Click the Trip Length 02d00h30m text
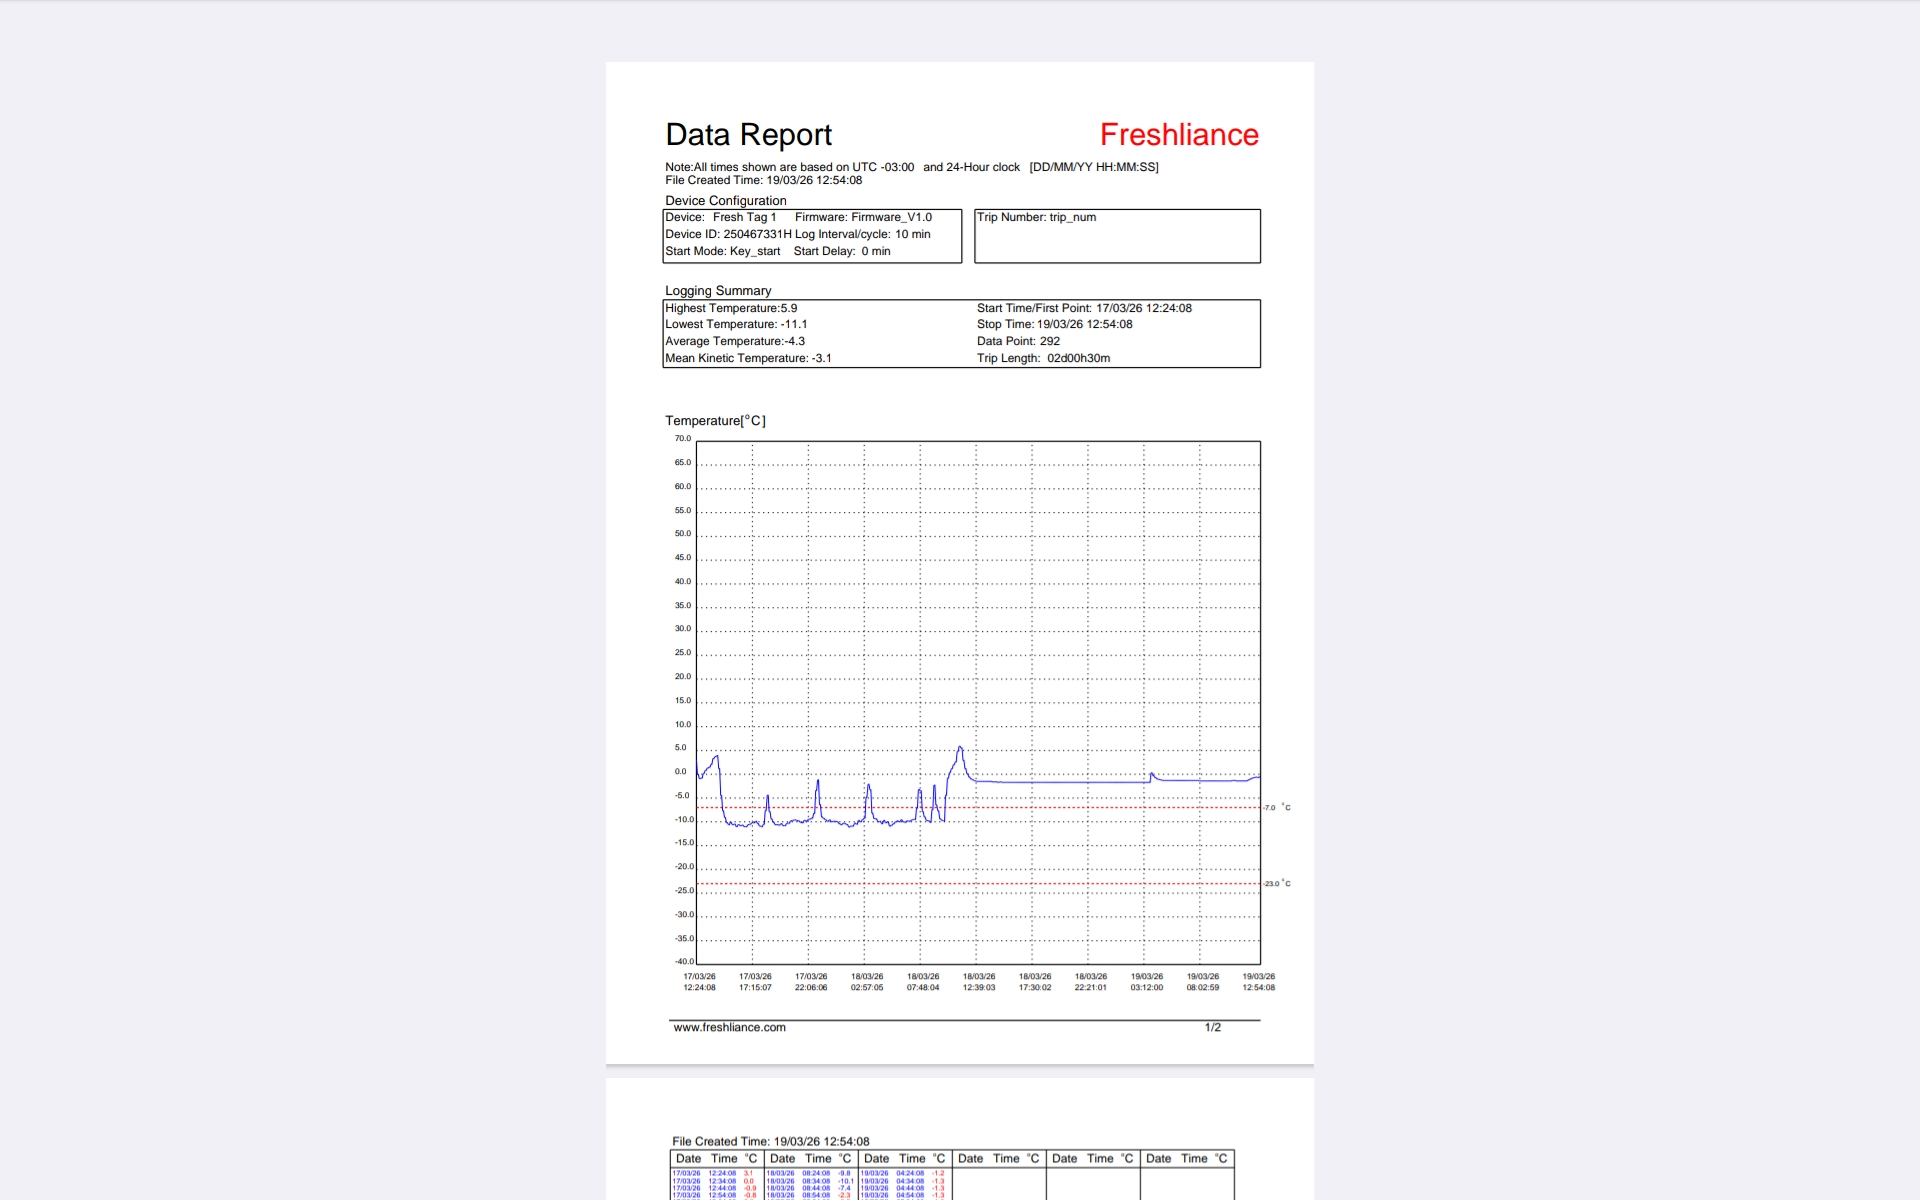 click(1043, 358)
